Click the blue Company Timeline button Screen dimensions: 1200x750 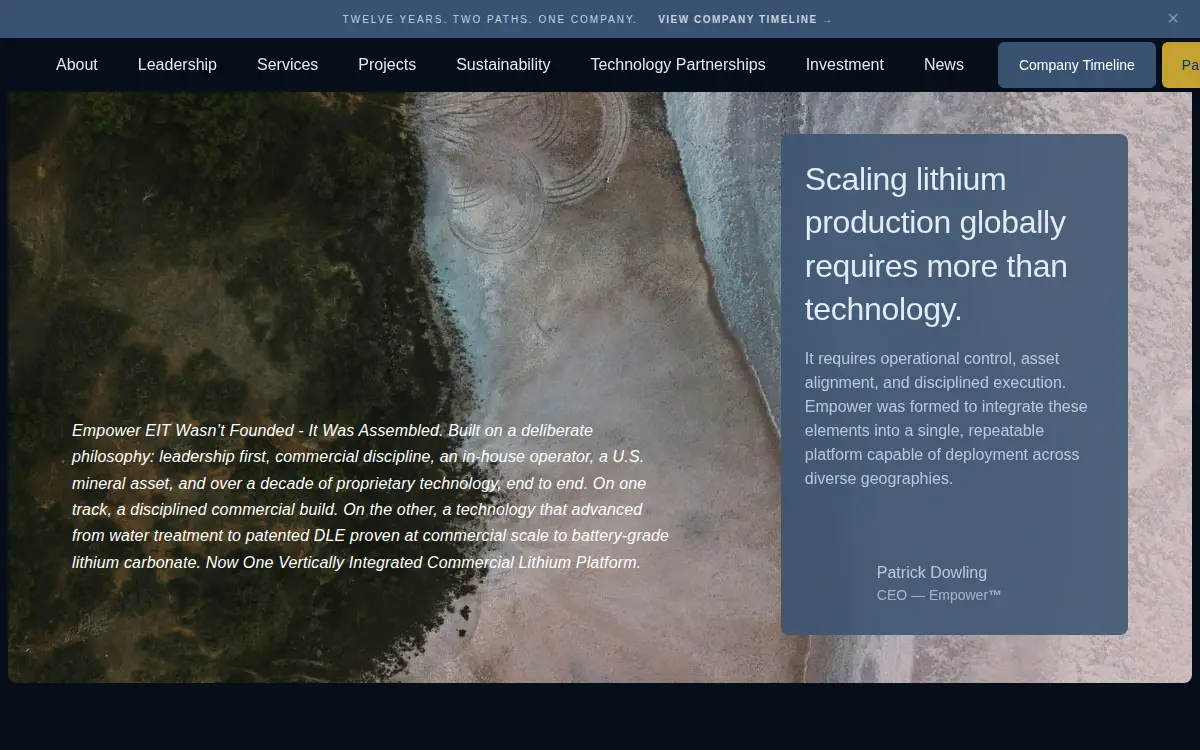(1077, 65)
